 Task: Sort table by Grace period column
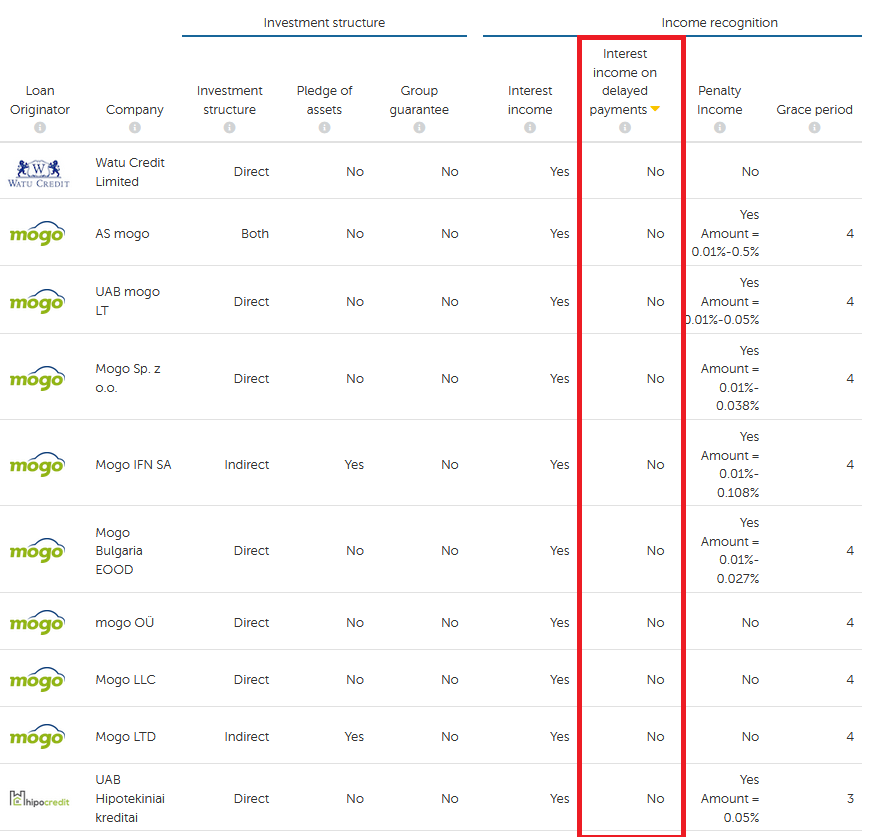[814, 110]
